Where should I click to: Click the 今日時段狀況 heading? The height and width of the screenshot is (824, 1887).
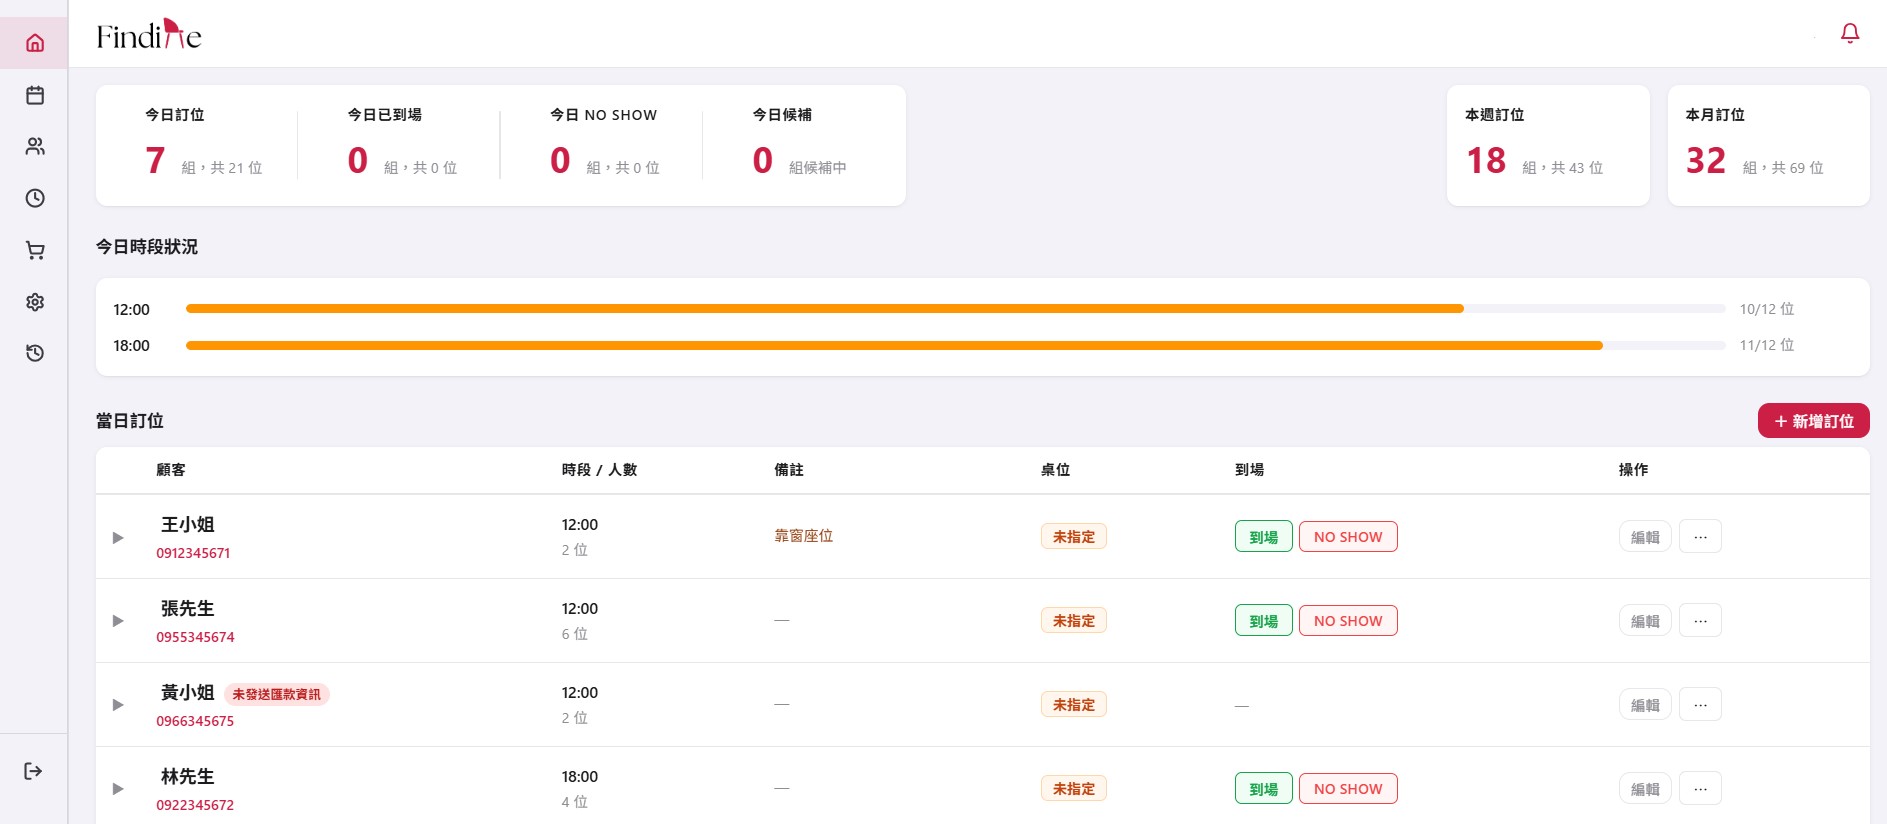click(x=147, y=247)
